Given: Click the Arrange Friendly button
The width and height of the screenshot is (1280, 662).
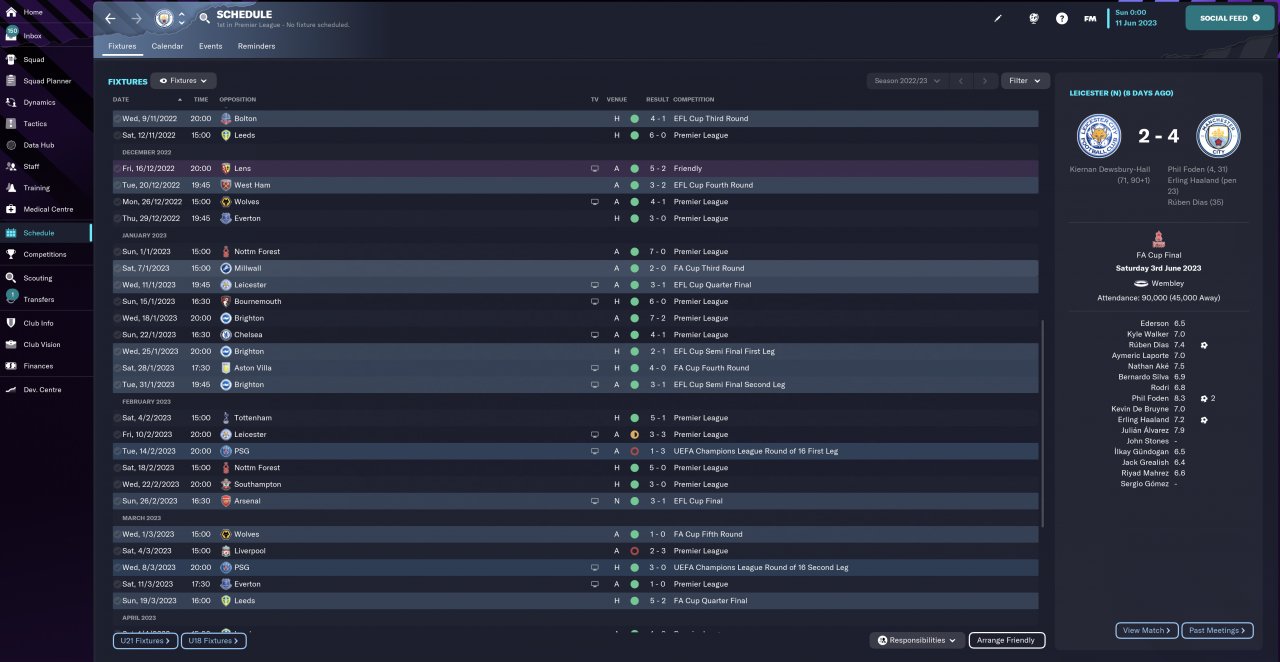Looking at the screenshot, I should pyautogui.click(x=1006, y=640).
